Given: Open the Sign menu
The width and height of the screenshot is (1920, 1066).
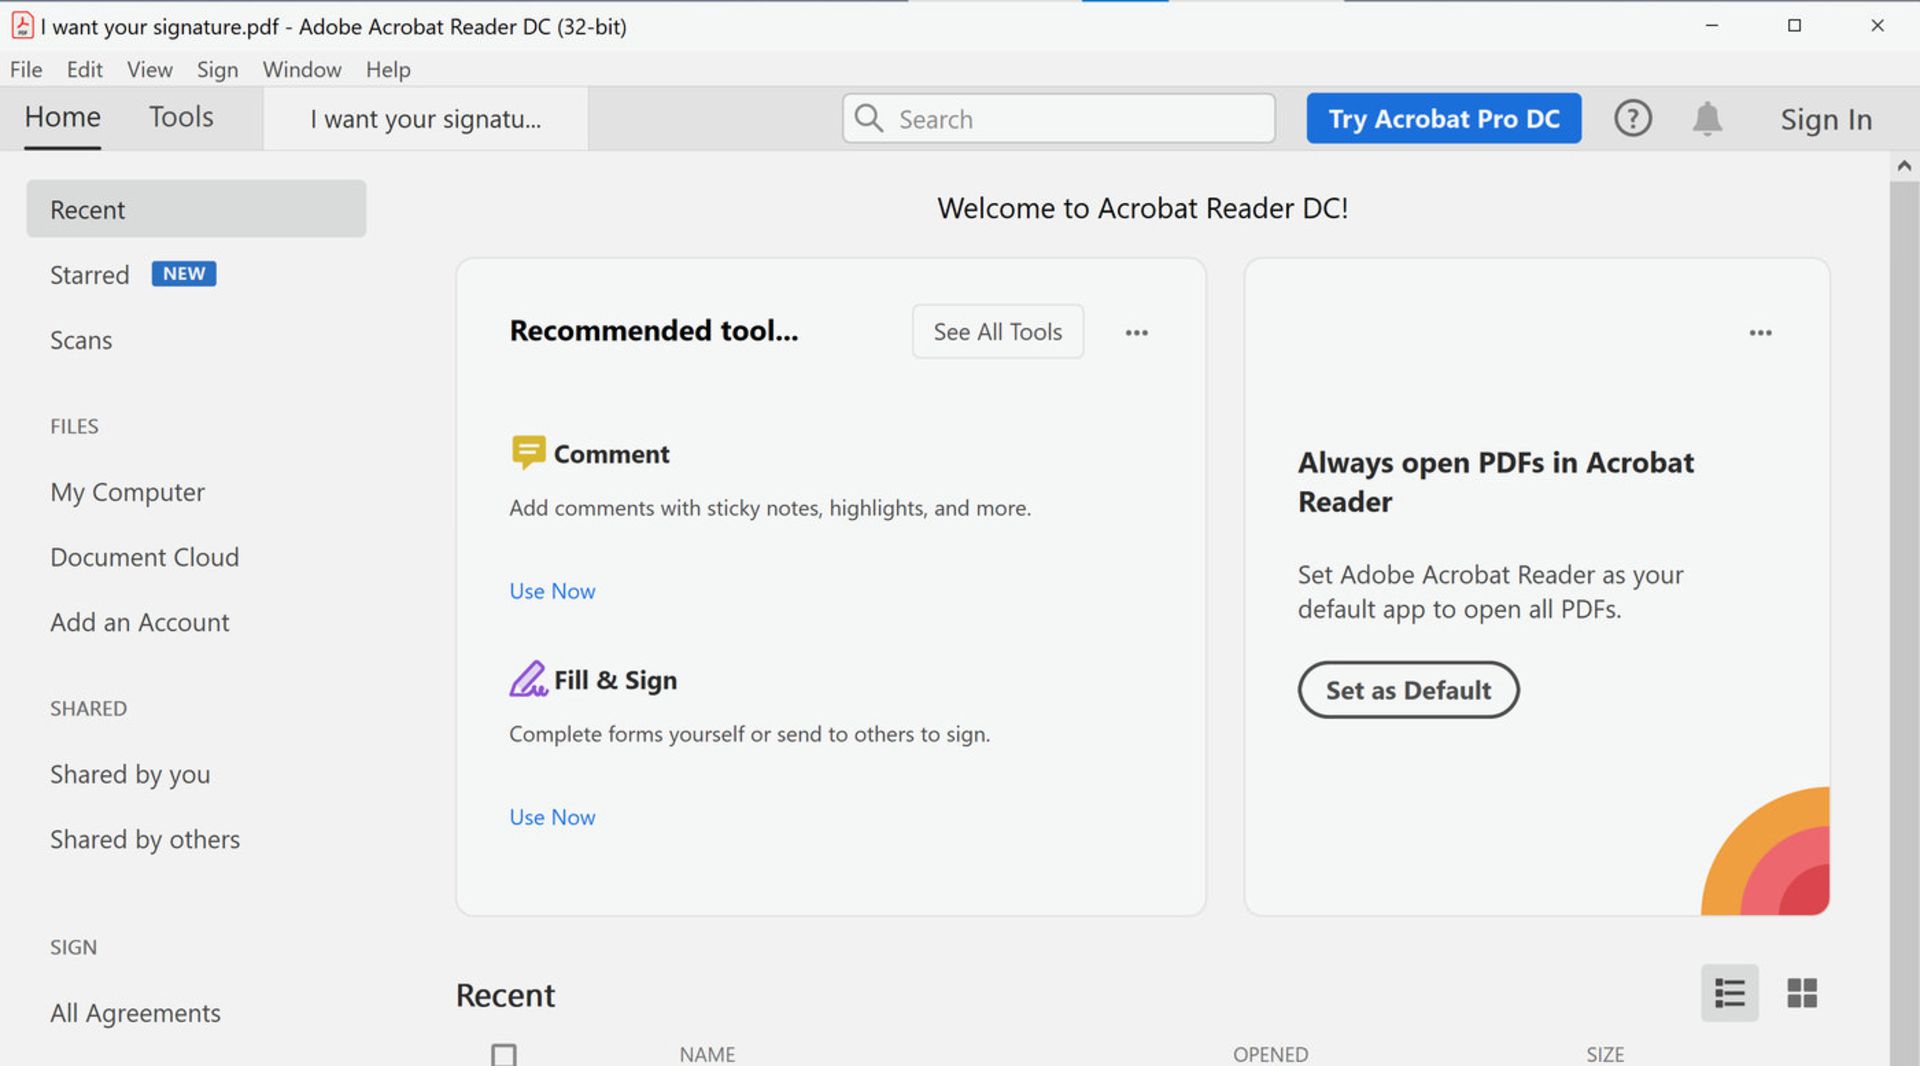Looking at the screenshot, I should pyautogui.click(x=217, y=69).
